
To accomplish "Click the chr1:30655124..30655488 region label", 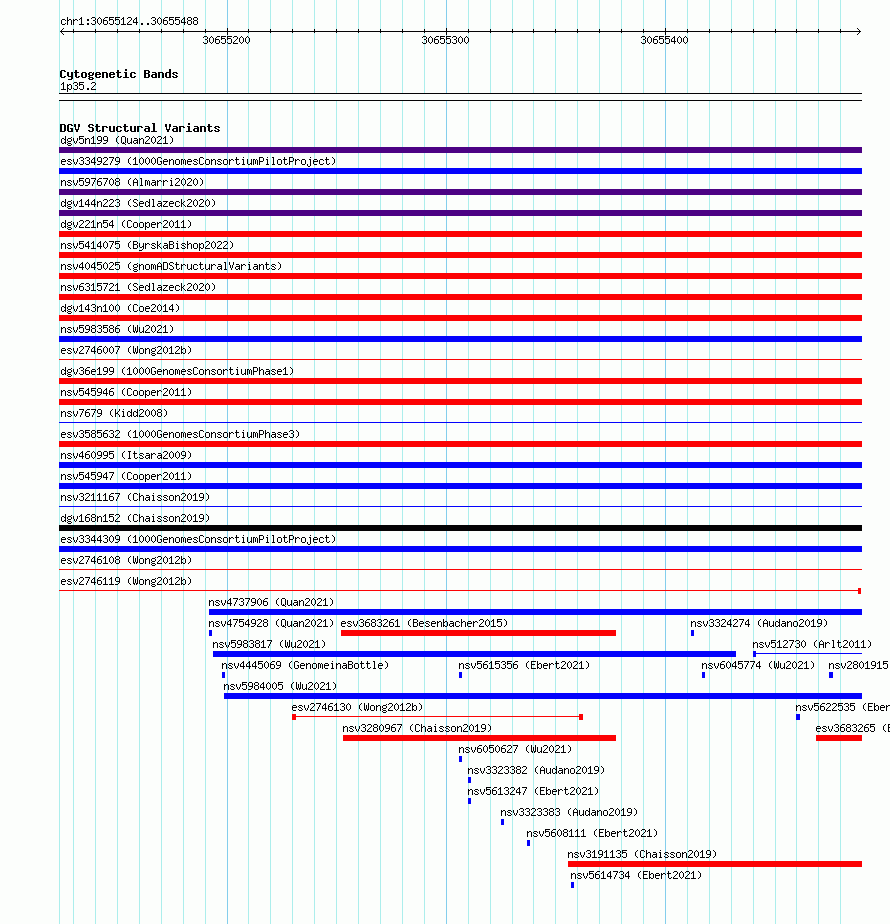I will 130,21.
